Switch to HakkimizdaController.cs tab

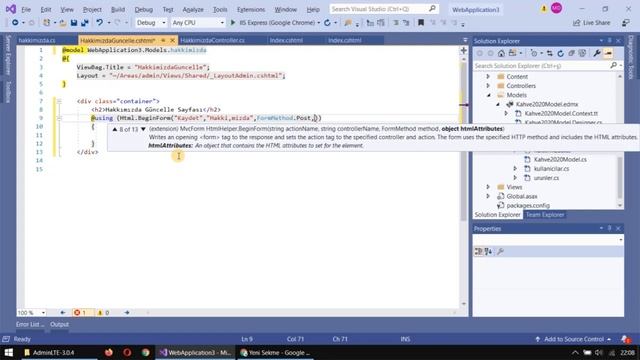212,40
